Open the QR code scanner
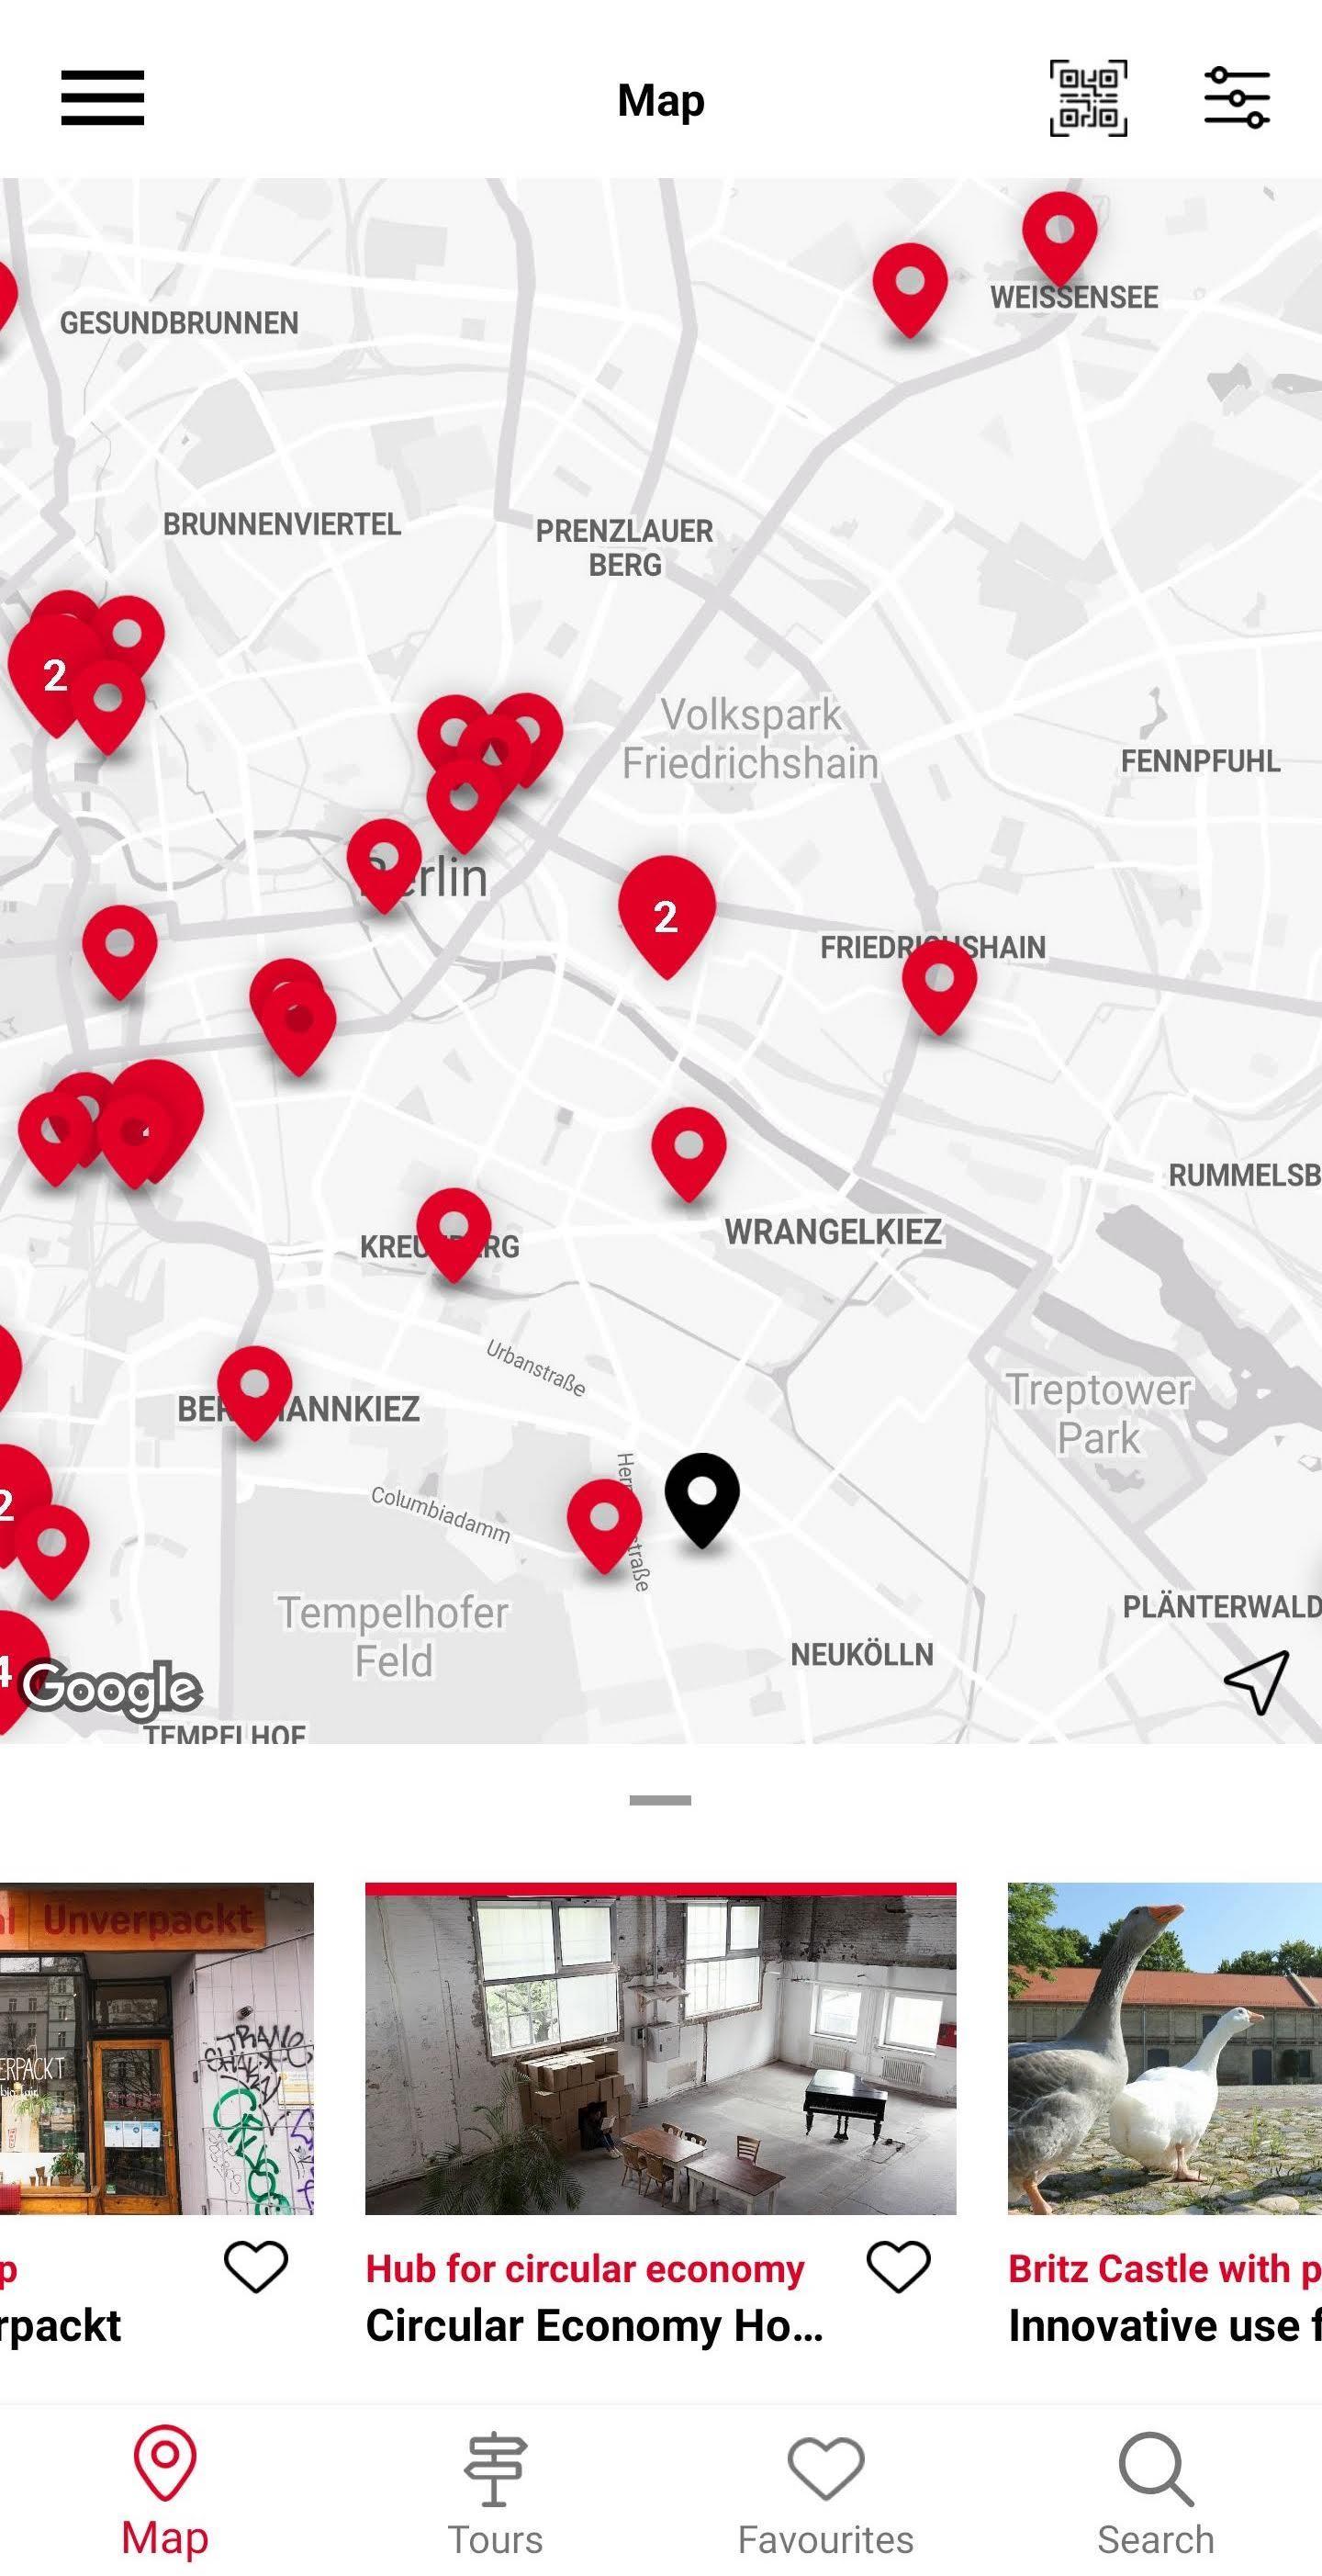1322x2576 pixels. tap(1088, 98)
